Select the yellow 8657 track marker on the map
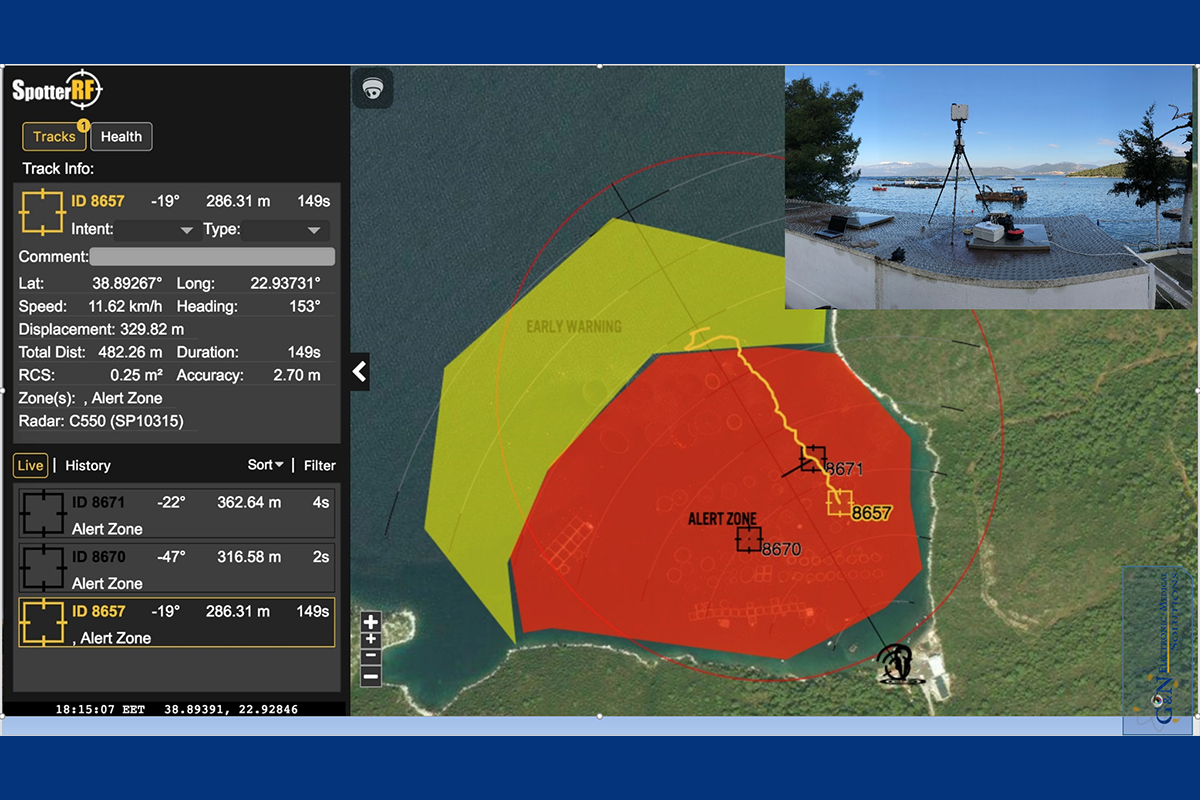 [841, 502]
